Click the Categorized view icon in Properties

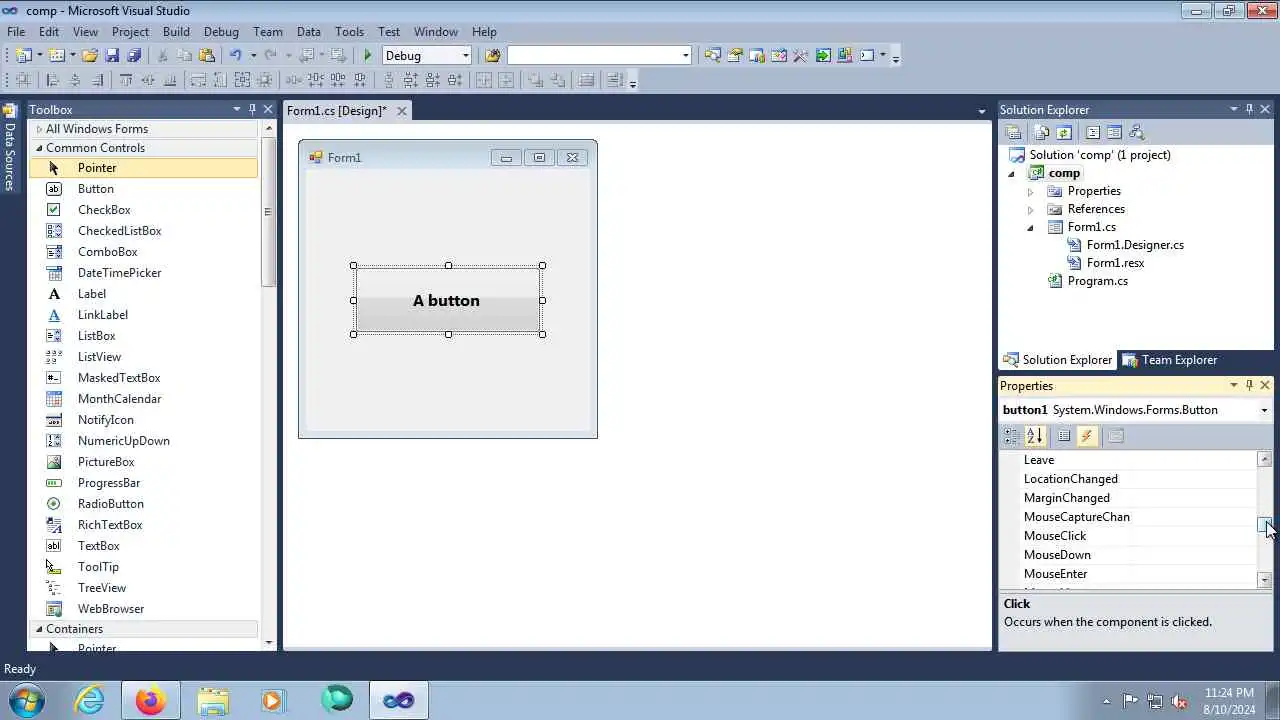(x=1012, y=436)
